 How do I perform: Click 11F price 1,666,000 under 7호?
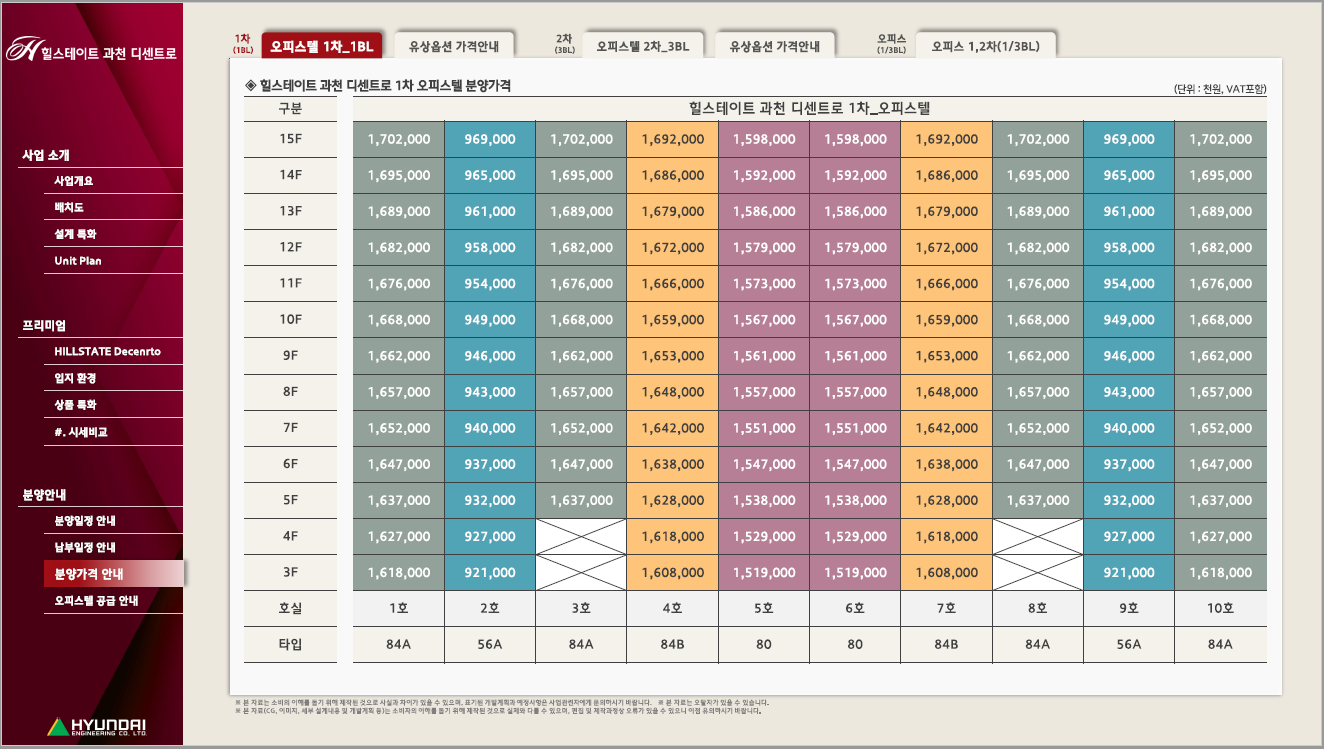pyautogui.click(x=946, y=283)
